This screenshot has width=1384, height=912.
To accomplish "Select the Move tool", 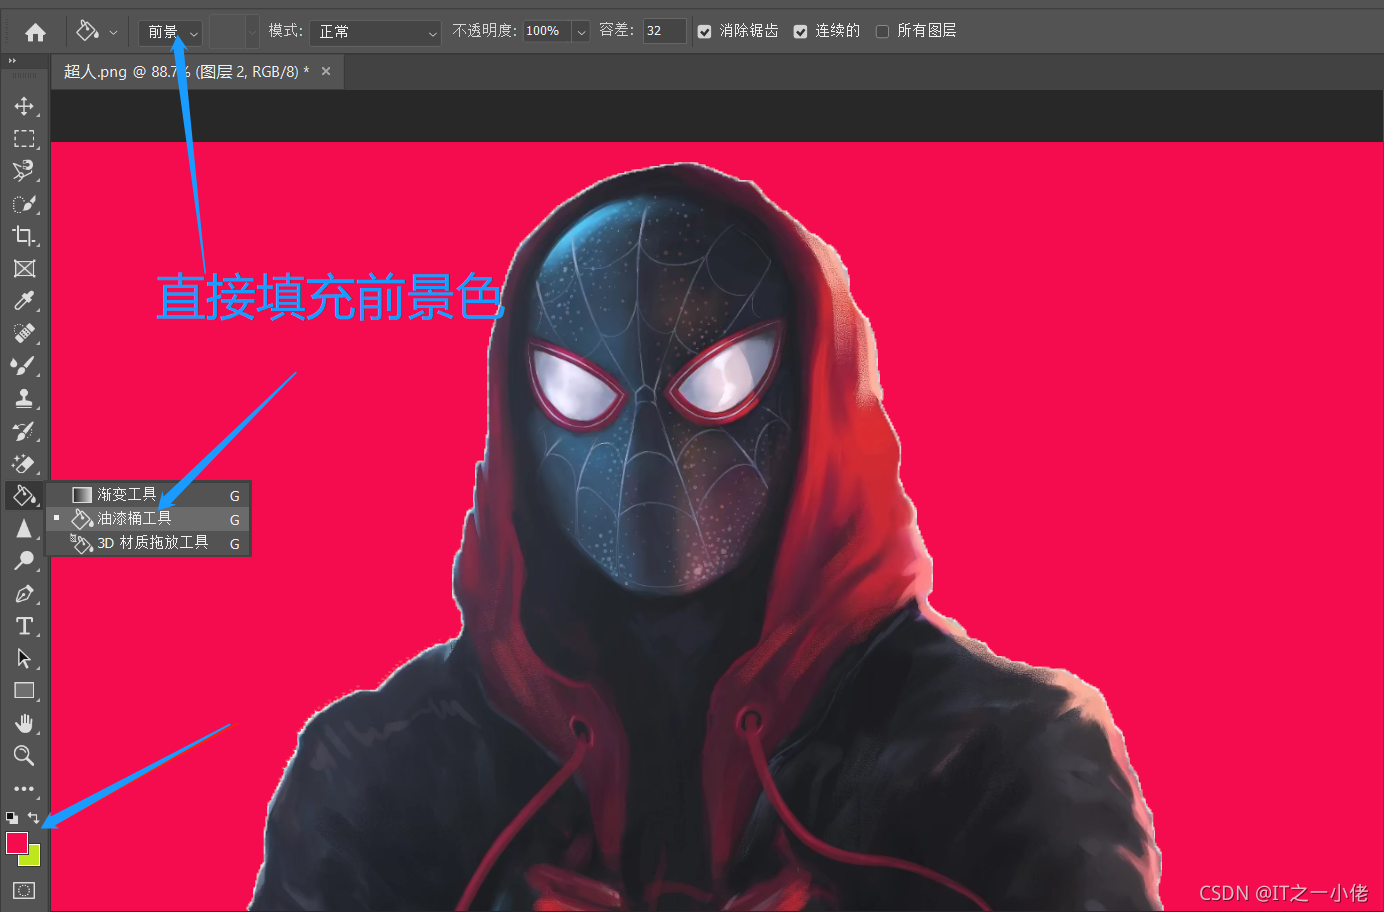I will tap(24, 106).
